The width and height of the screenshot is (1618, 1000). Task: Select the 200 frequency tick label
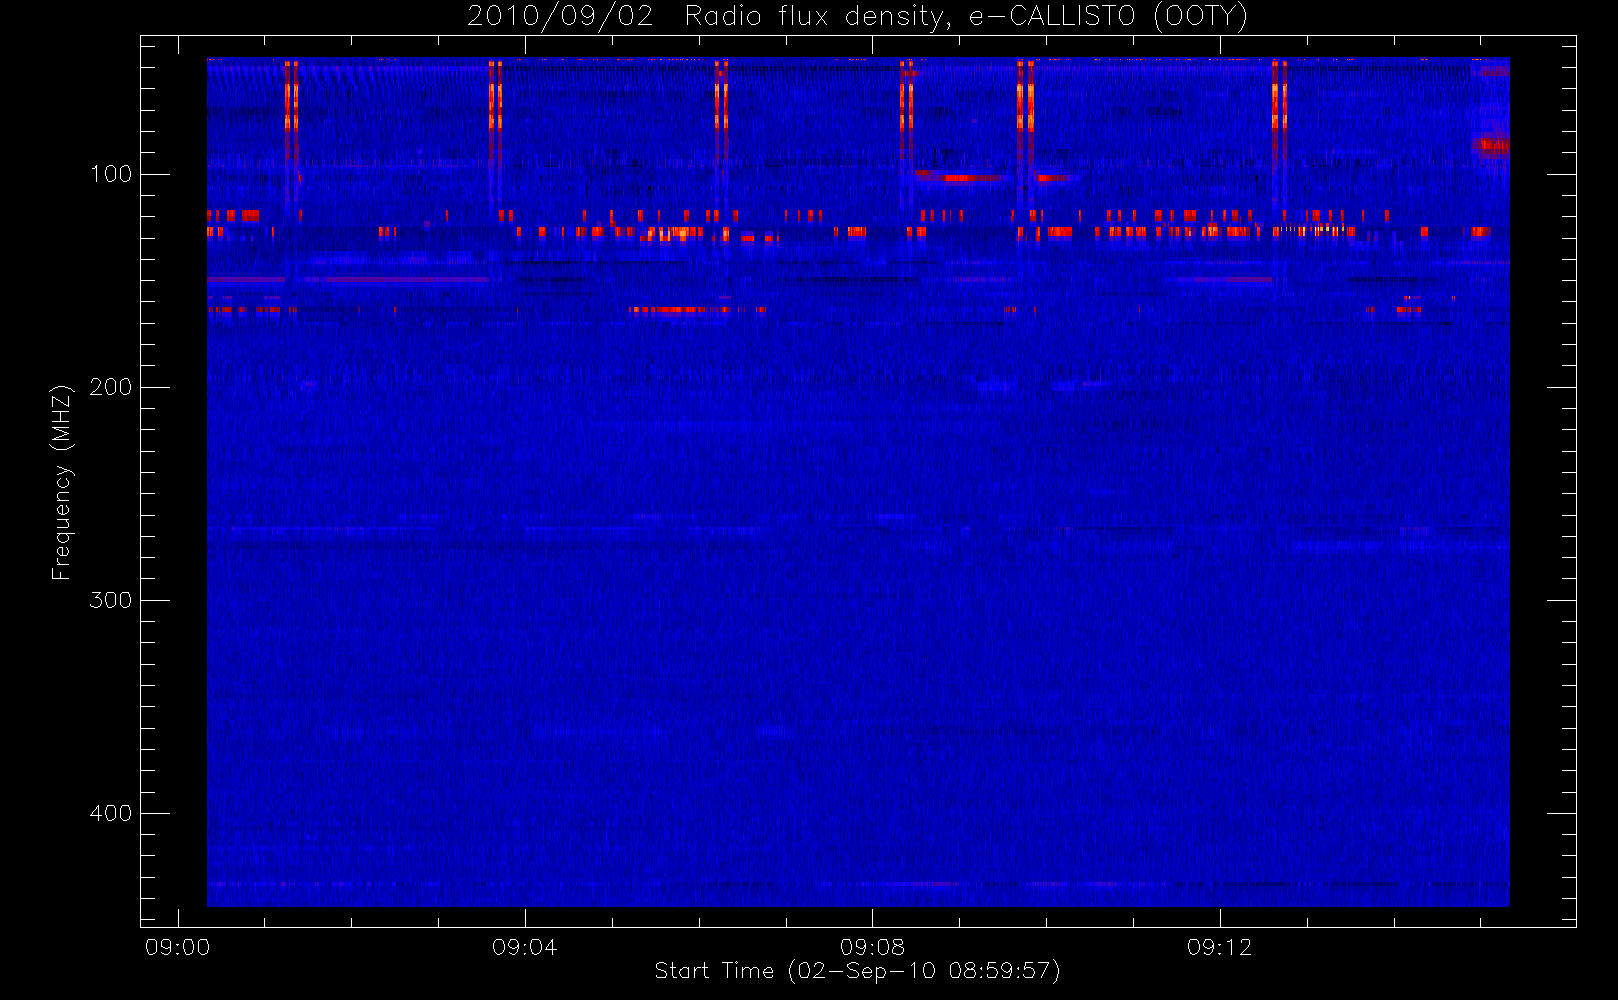coord(111,387)
